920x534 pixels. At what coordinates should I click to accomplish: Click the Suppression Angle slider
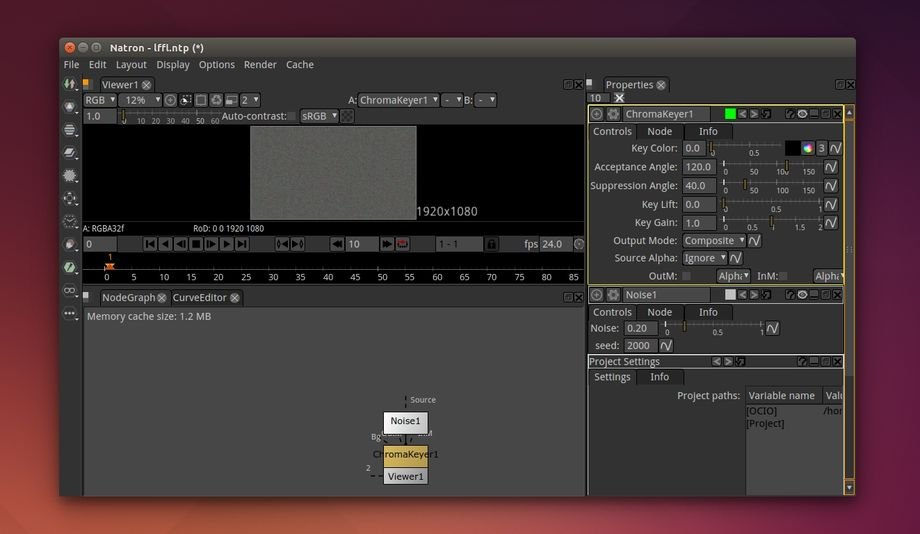click(770, 185)
